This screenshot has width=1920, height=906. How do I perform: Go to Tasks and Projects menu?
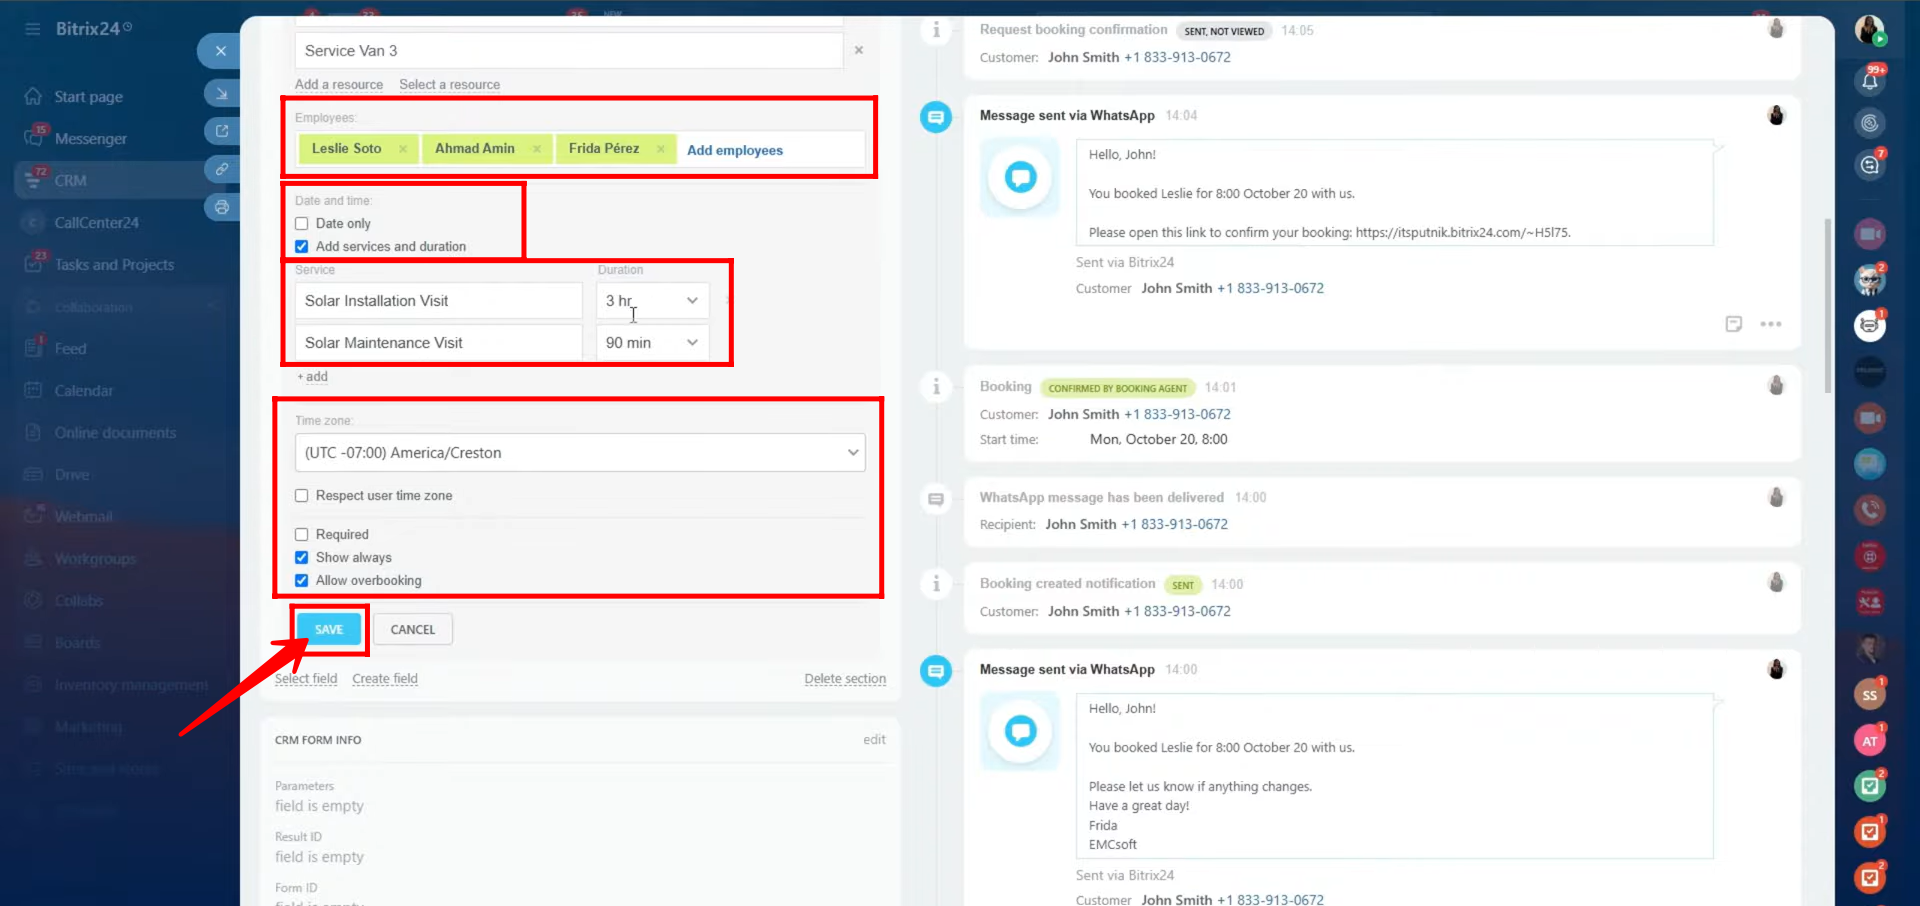114,265
